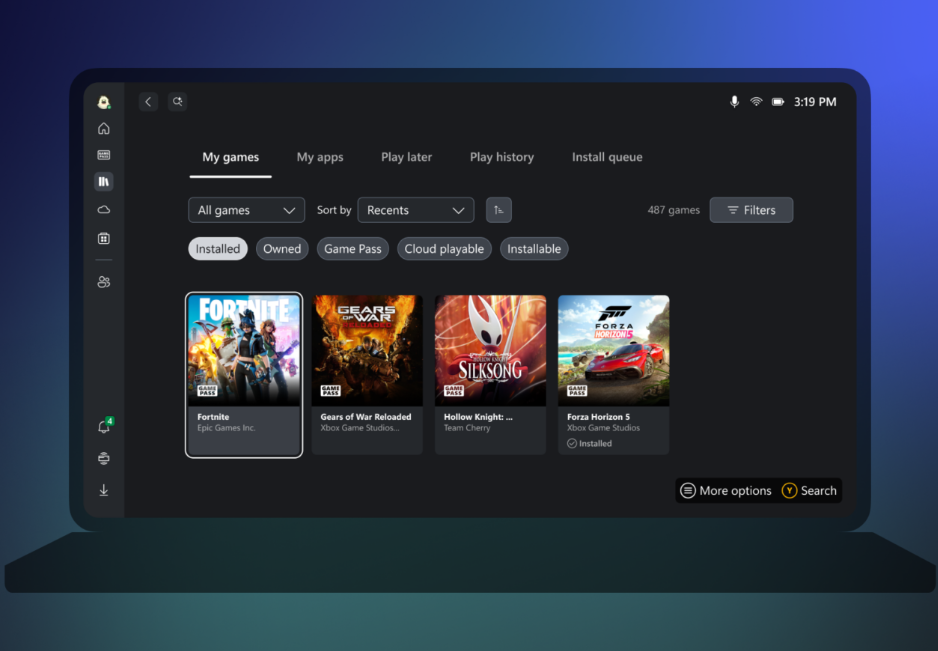Reverse sort order with the sort direction button
This screenshot has width=938, height=651.
(x=499, y=210)
